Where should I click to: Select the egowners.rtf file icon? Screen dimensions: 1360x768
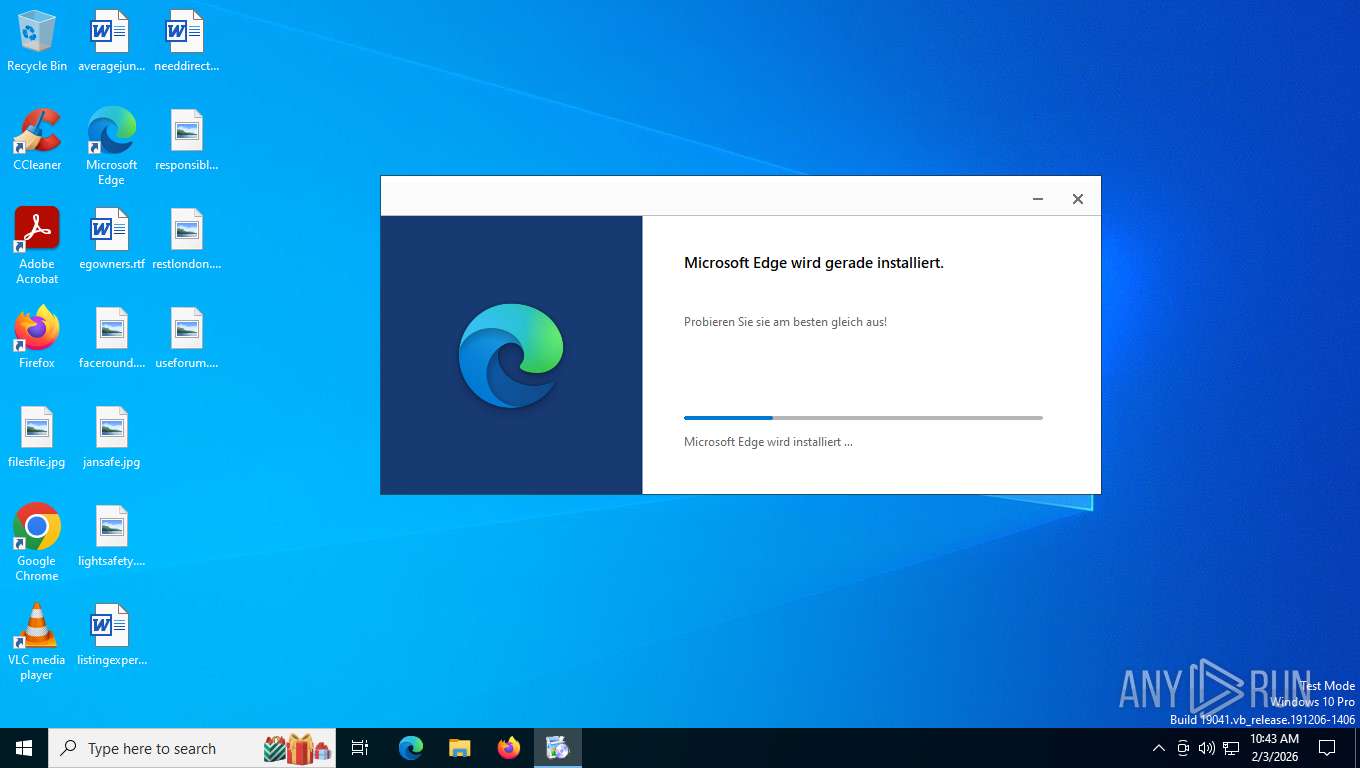pyautogui.click(x=111, y=240)
